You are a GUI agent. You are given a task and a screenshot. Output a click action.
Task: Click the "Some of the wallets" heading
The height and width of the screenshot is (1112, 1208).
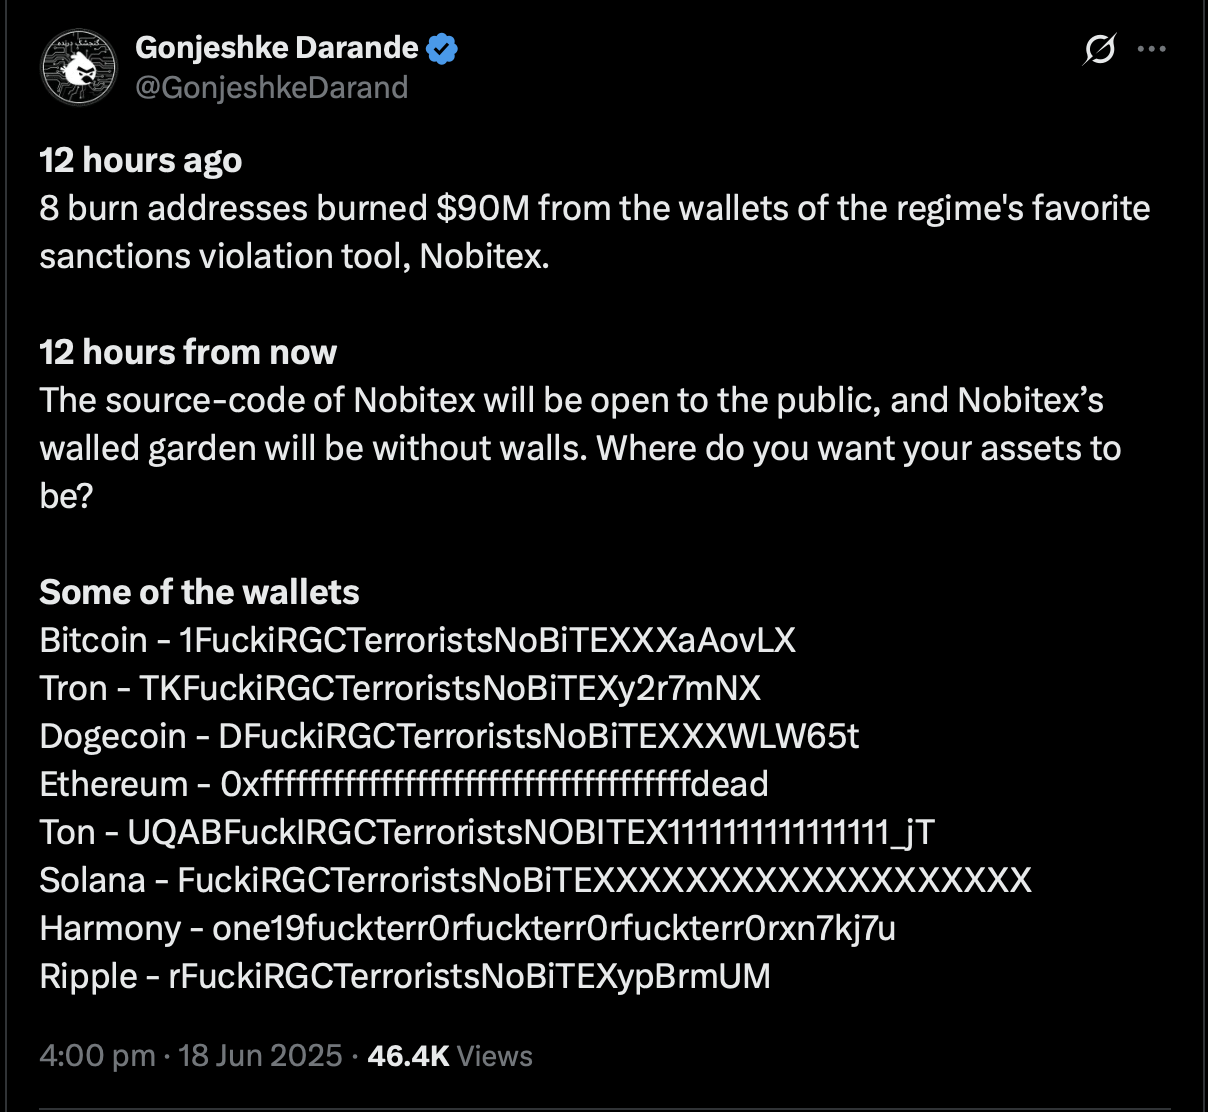pos(199,592)
